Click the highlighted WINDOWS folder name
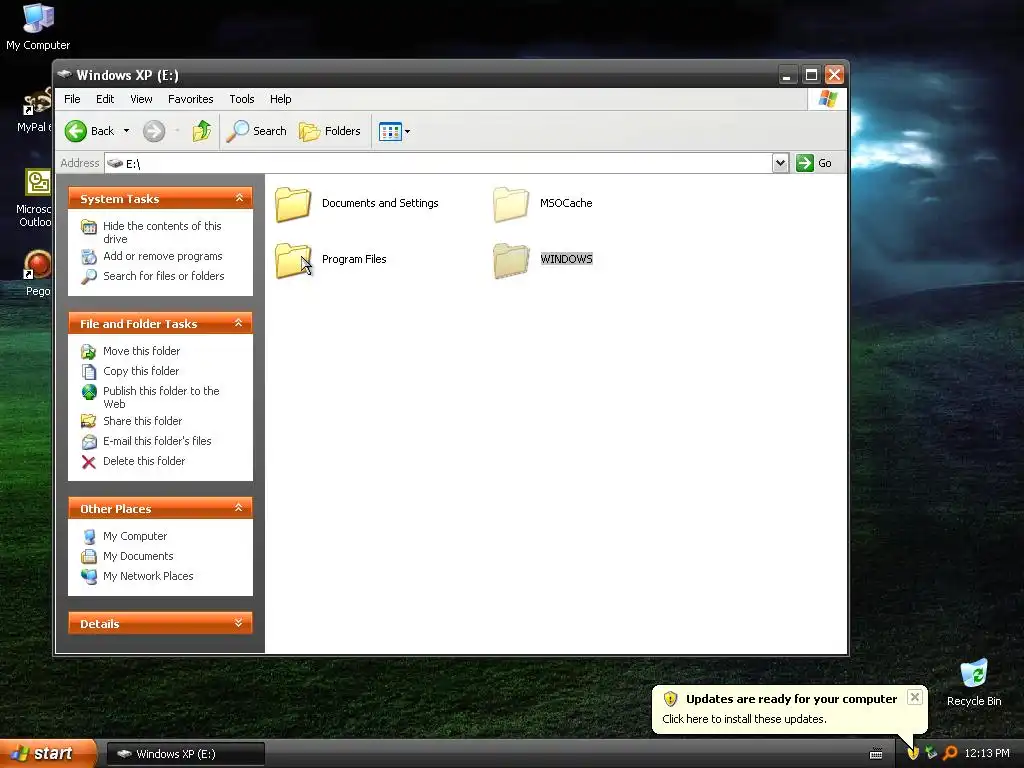The width and height of the screenshot is (1024, 768). (x=566, y=259)
